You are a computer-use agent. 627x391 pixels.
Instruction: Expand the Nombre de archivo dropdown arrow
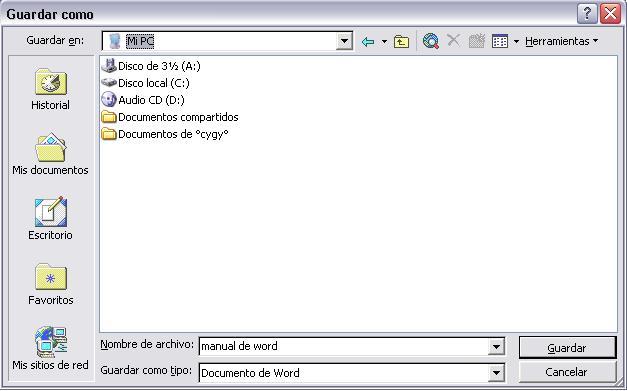(496, 347)
